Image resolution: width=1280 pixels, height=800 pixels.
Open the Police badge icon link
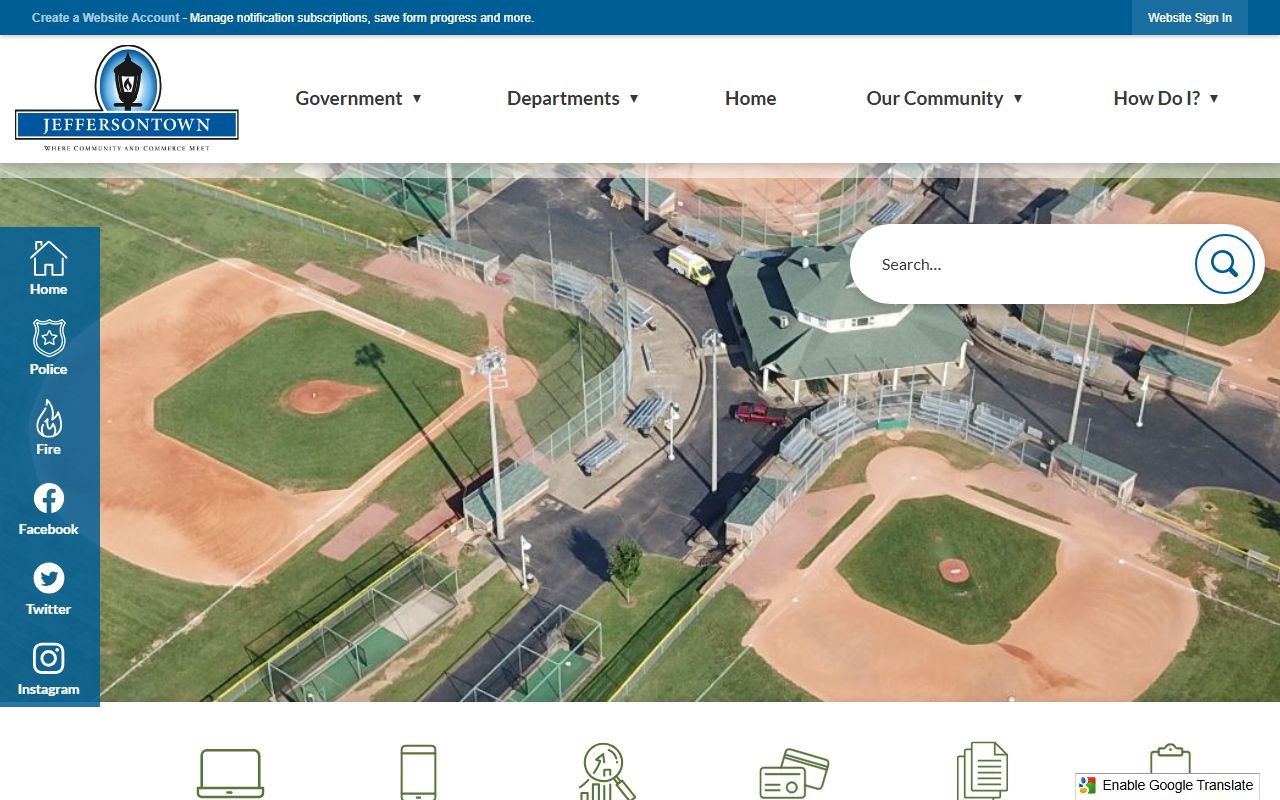coord(48,339)
